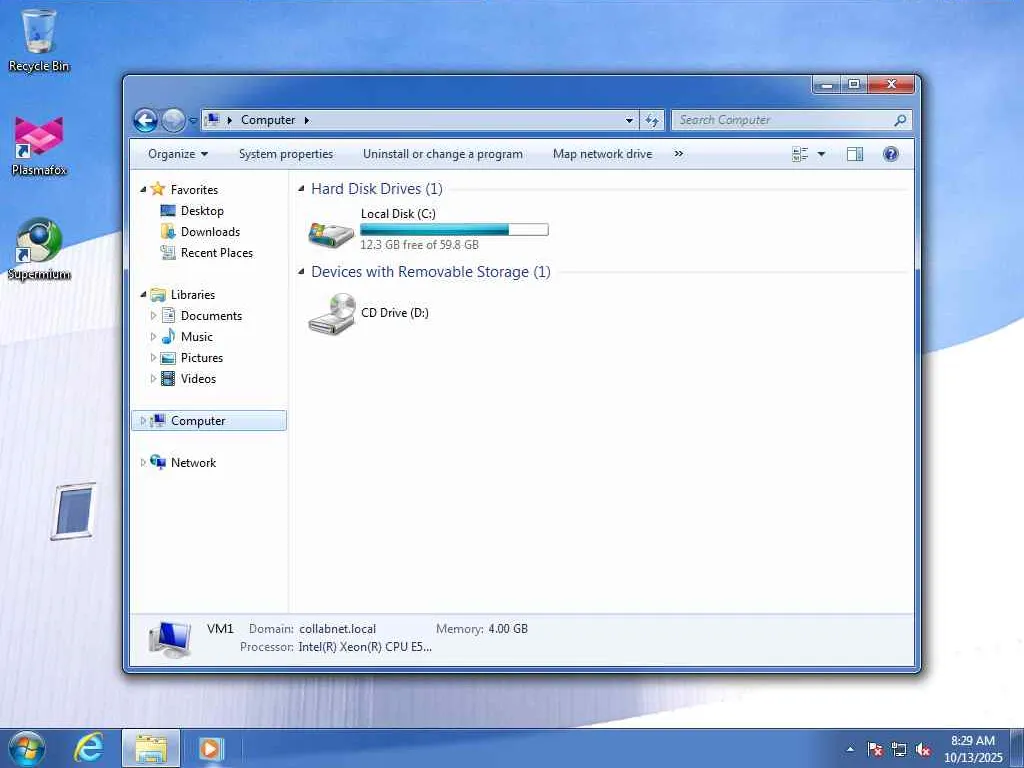This screenshot has width=1024, height=768.
Task: Select the Local Disk (C:) drive icon
Action: click(331, 234)
